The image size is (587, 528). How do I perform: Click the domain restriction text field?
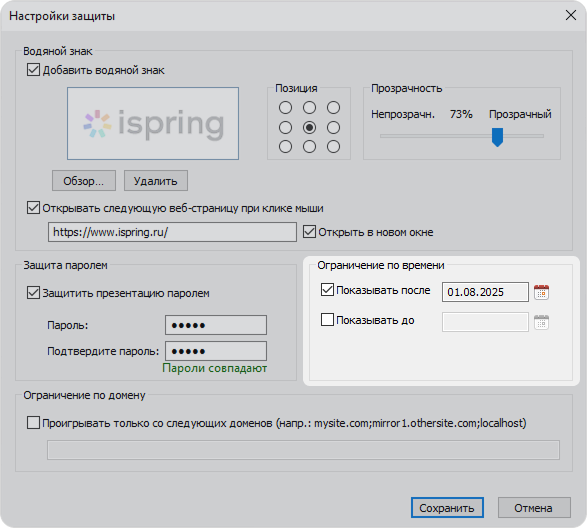pyautogui.click(x=303, y=450)
